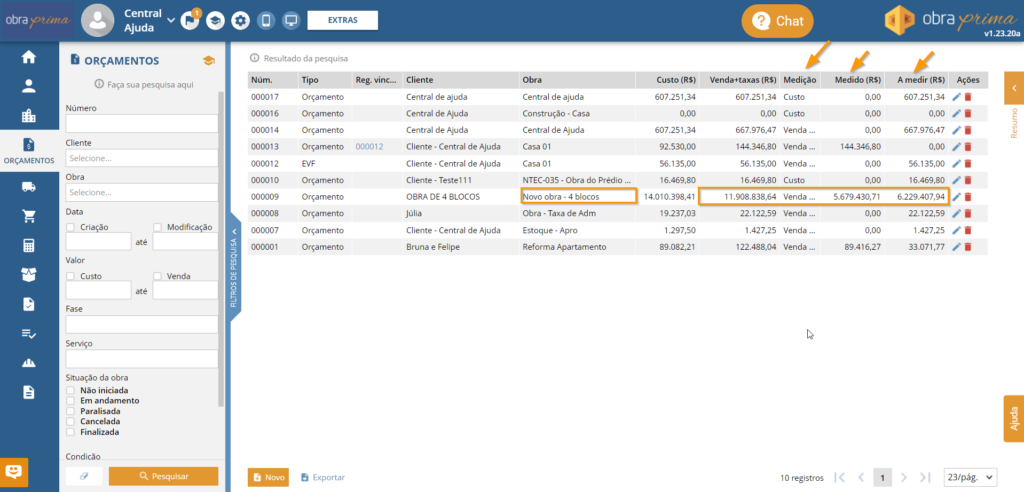1024x492 pixels.
Task: Open the open-box stock sidebar icon
Action: point(29,275)
